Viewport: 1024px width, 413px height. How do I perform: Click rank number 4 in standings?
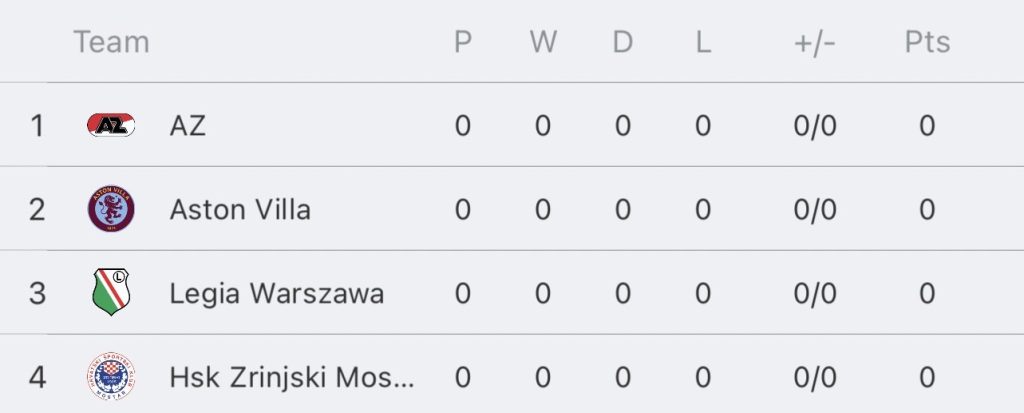[x=37, y=378]
